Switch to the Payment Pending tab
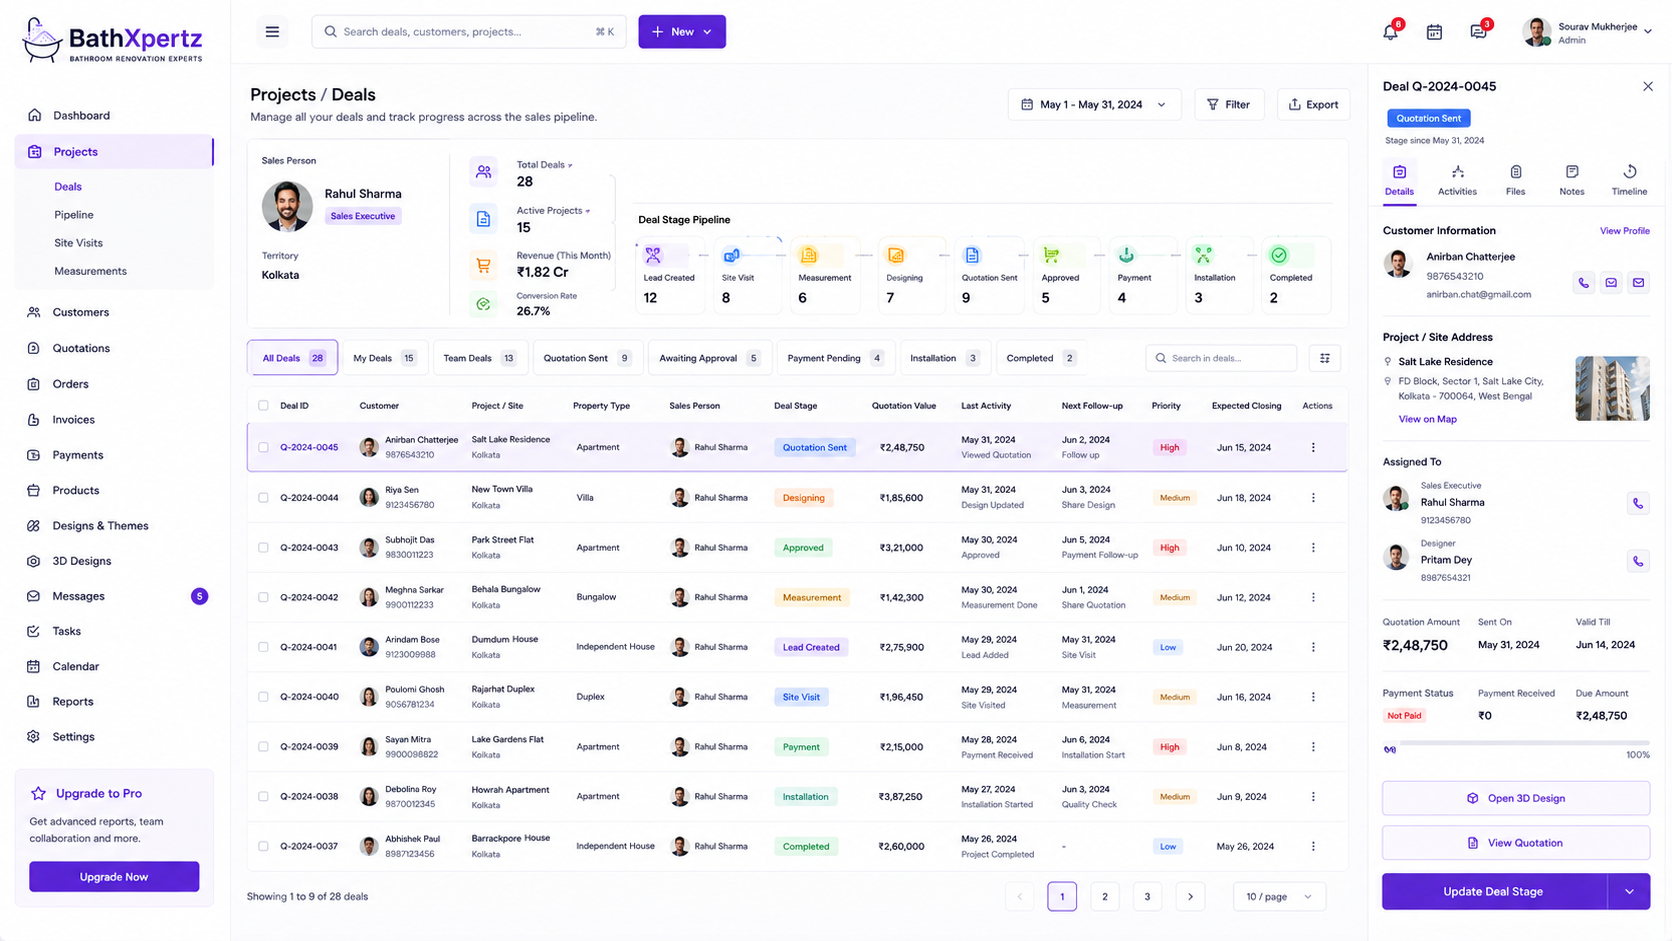 (x=834, y=358)
